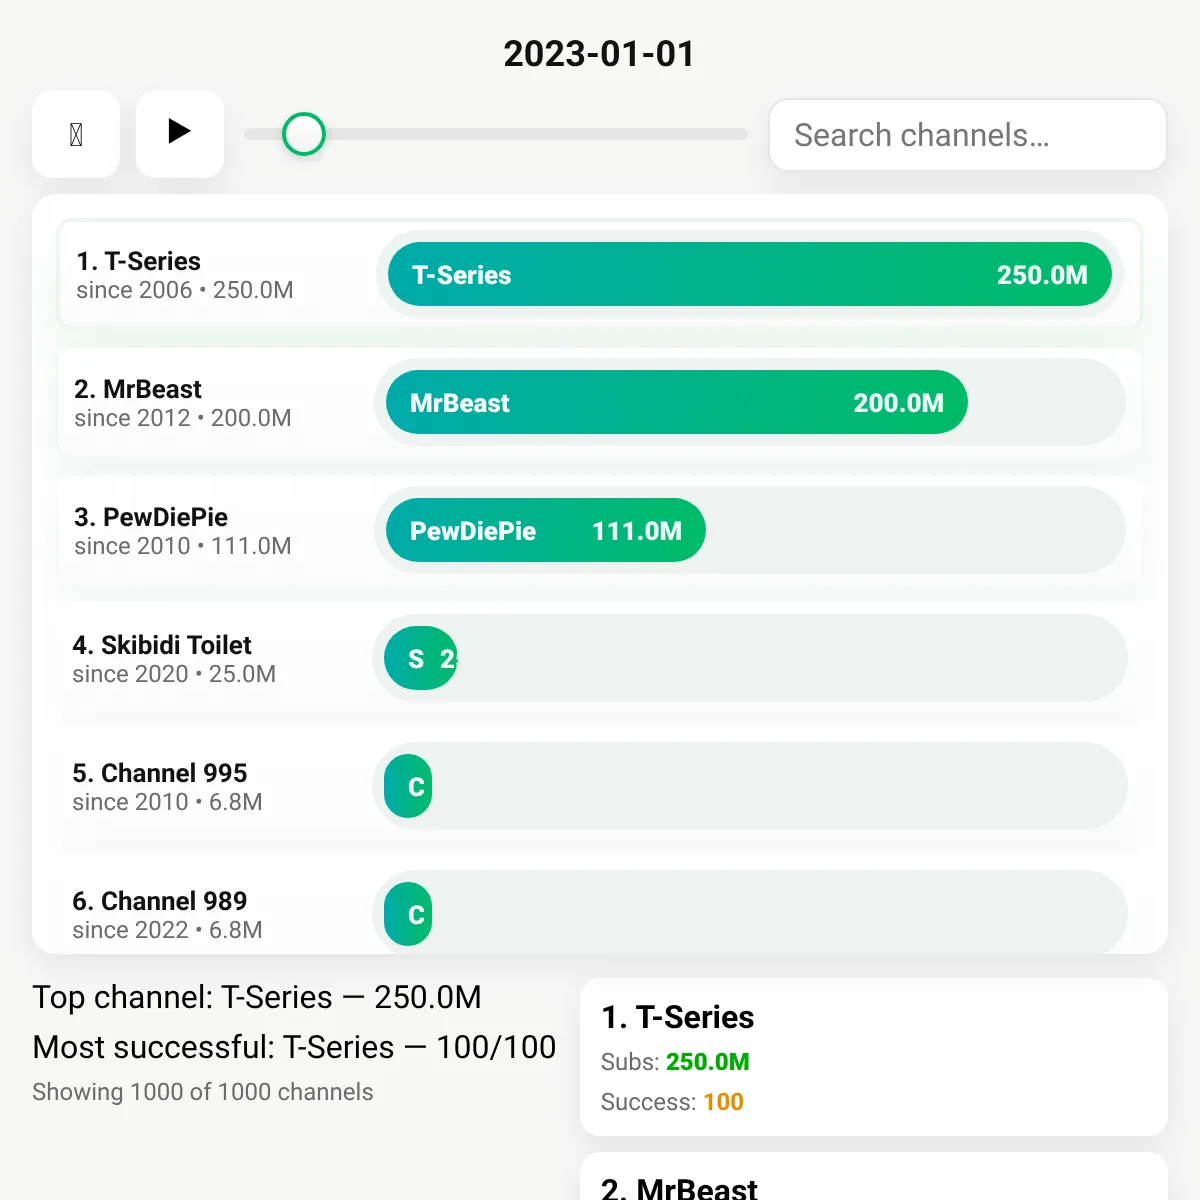Click the MrBeast 200.0M bar
The height and width of the screenshot is (1200, 1200).
pyautogui.click(x=677, y=402)
